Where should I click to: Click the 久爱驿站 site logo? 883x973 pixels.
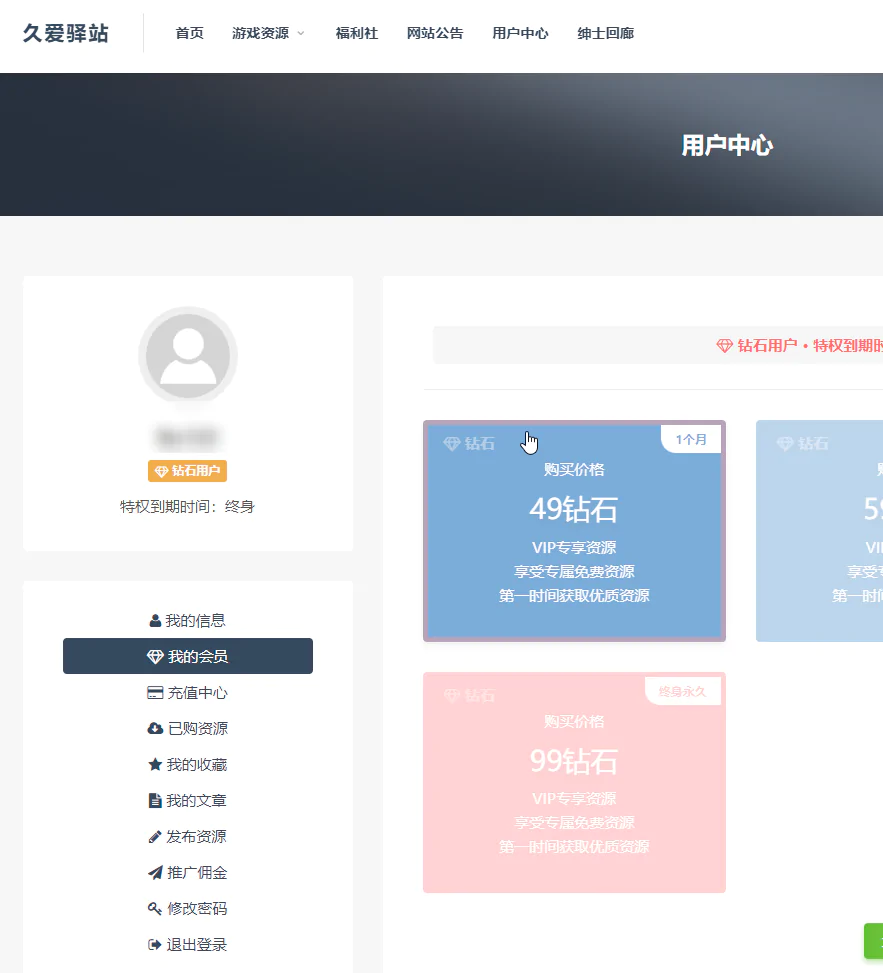[66, 34]
